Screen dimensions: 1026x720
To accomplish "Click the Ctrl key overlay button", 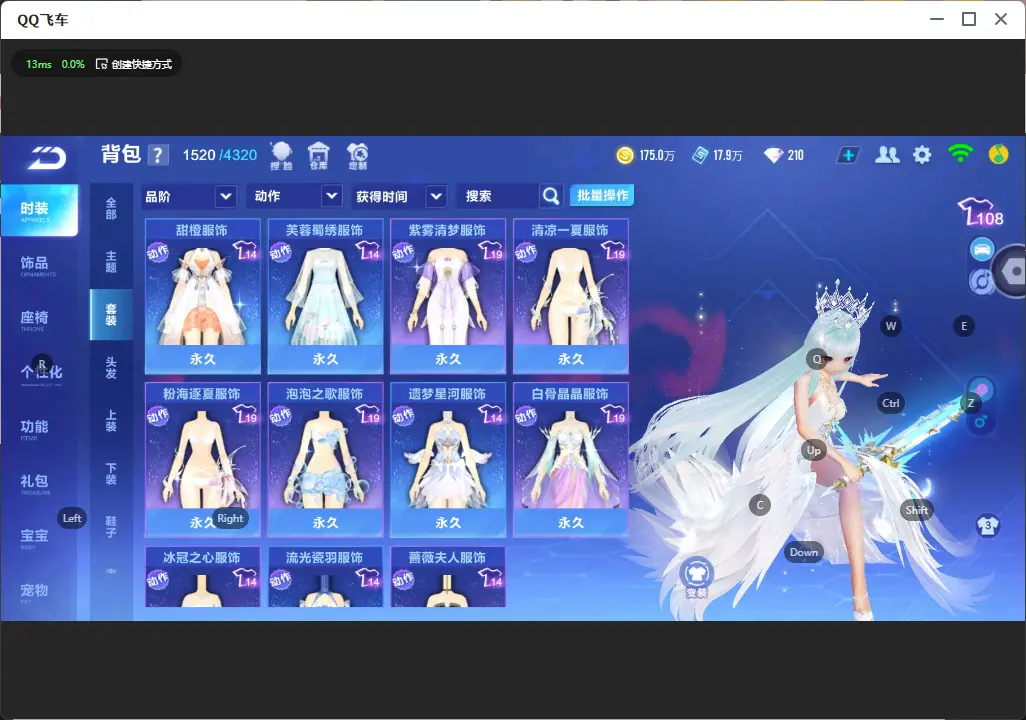I will point(891,403).
